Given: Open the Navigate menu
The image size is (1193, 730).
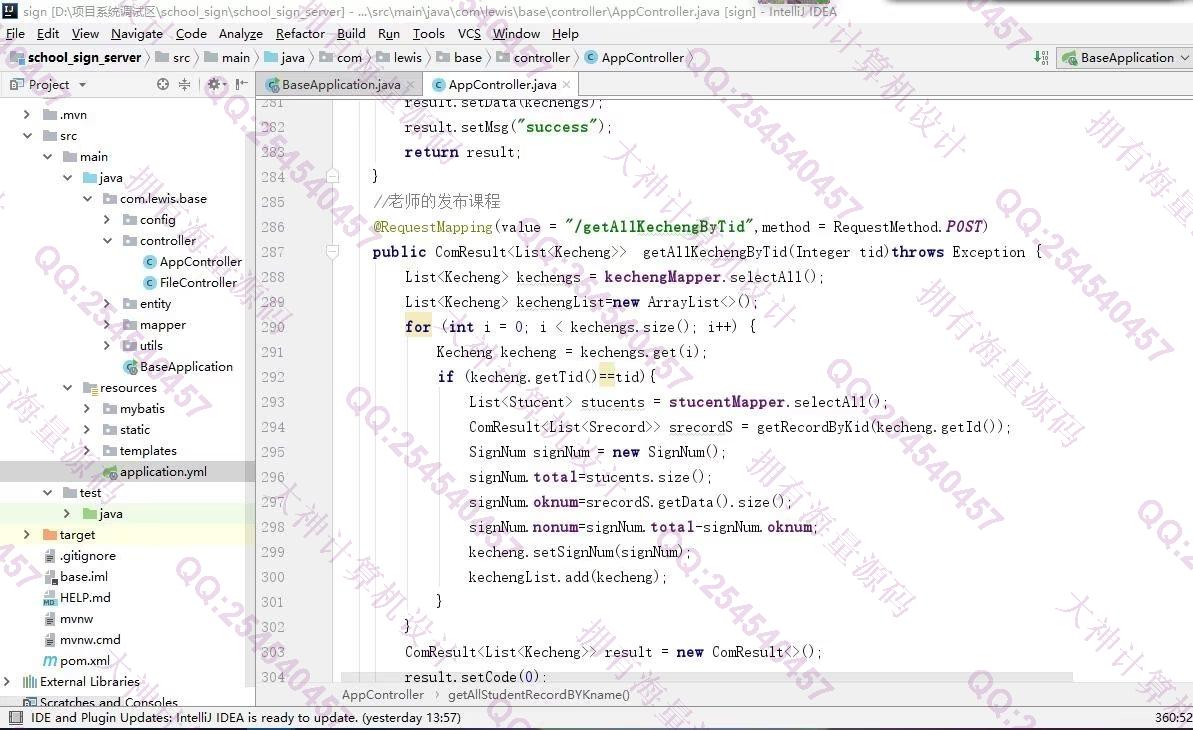Looking at the screenshot, I should tap(137, 33).
